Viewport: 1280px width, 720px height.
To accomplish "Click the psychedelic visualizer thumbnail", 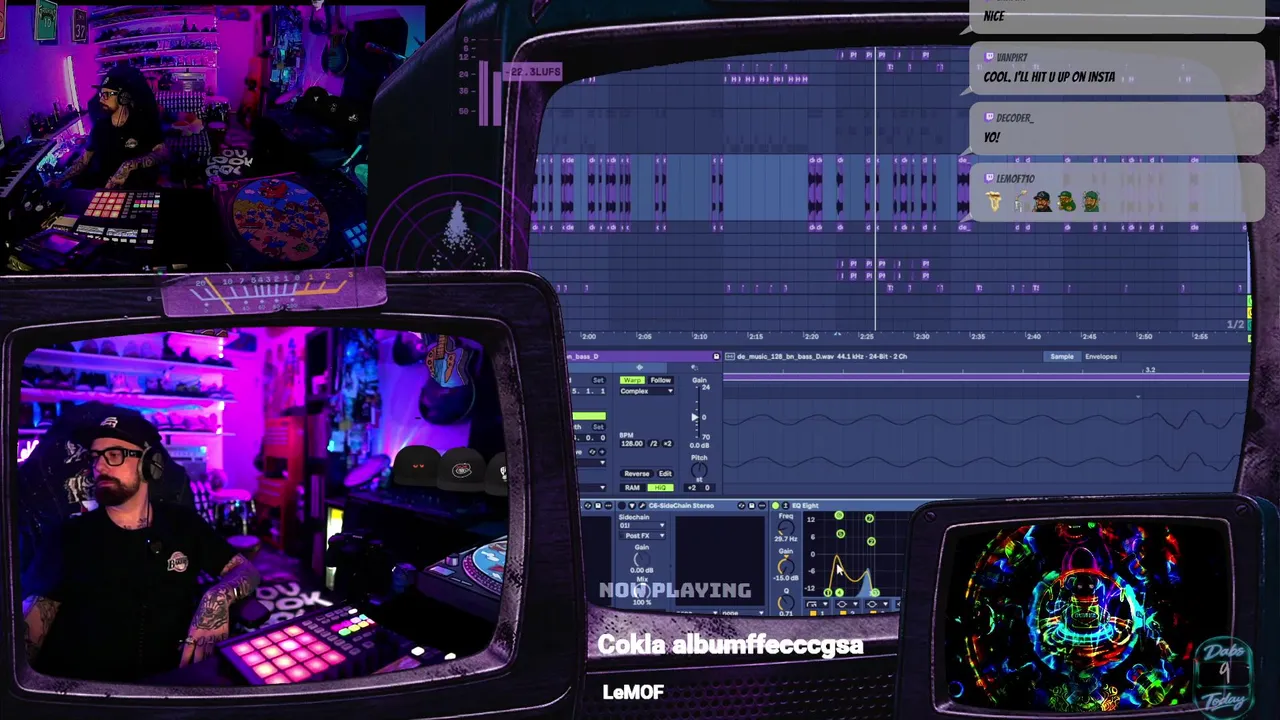I will [x=1085, y=616].
